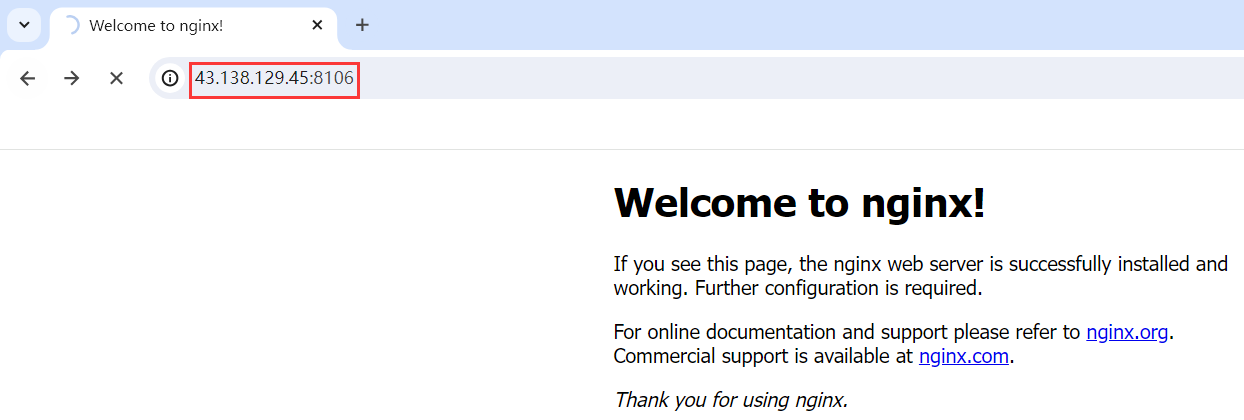
Task: Follow the nginx.com link
Action: pyautogui.click(x=963, y=355)
